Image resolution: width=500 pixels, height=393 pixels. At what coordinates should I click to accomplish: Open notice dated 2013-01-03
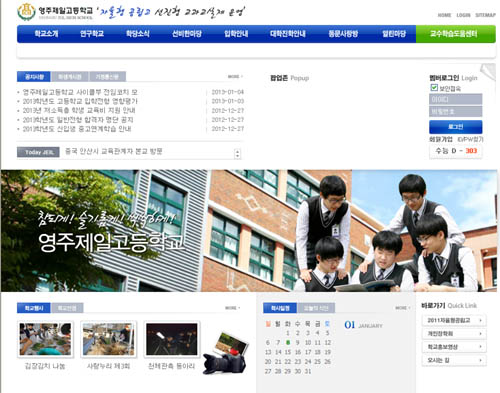point(80,101)
